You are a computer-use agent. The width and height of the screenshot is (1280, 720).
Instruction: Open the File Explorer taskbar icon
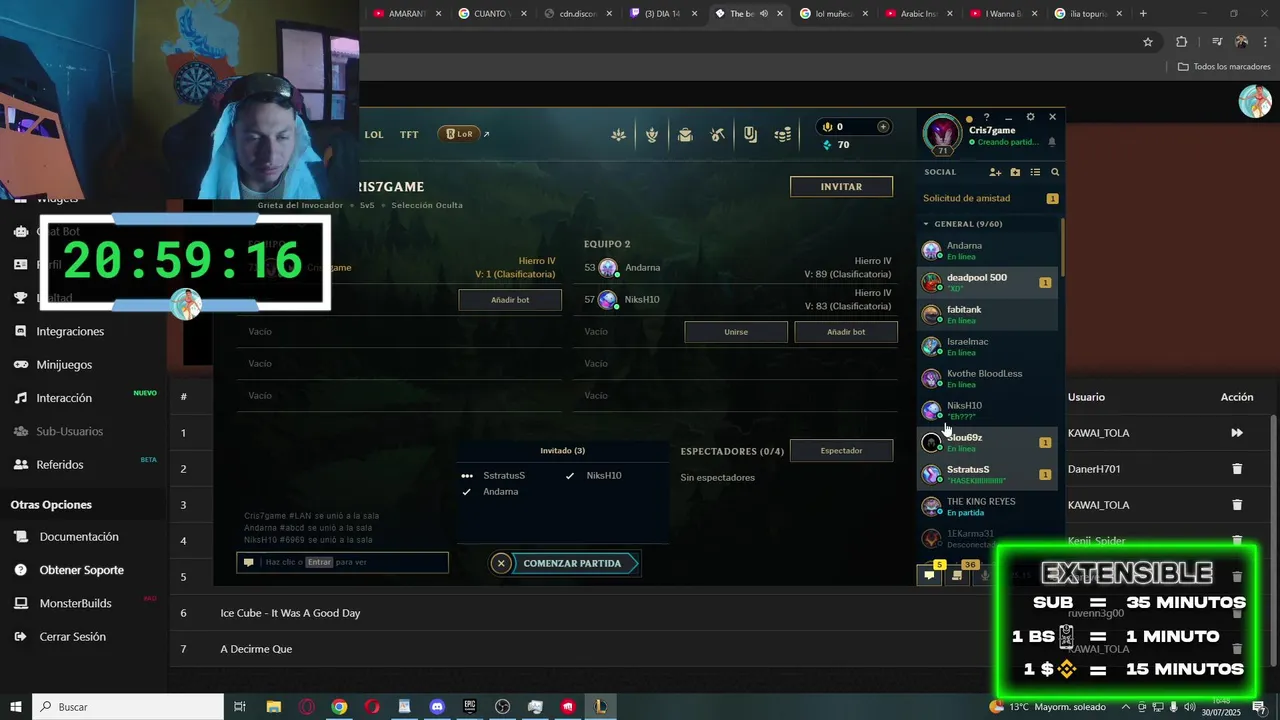274,707
